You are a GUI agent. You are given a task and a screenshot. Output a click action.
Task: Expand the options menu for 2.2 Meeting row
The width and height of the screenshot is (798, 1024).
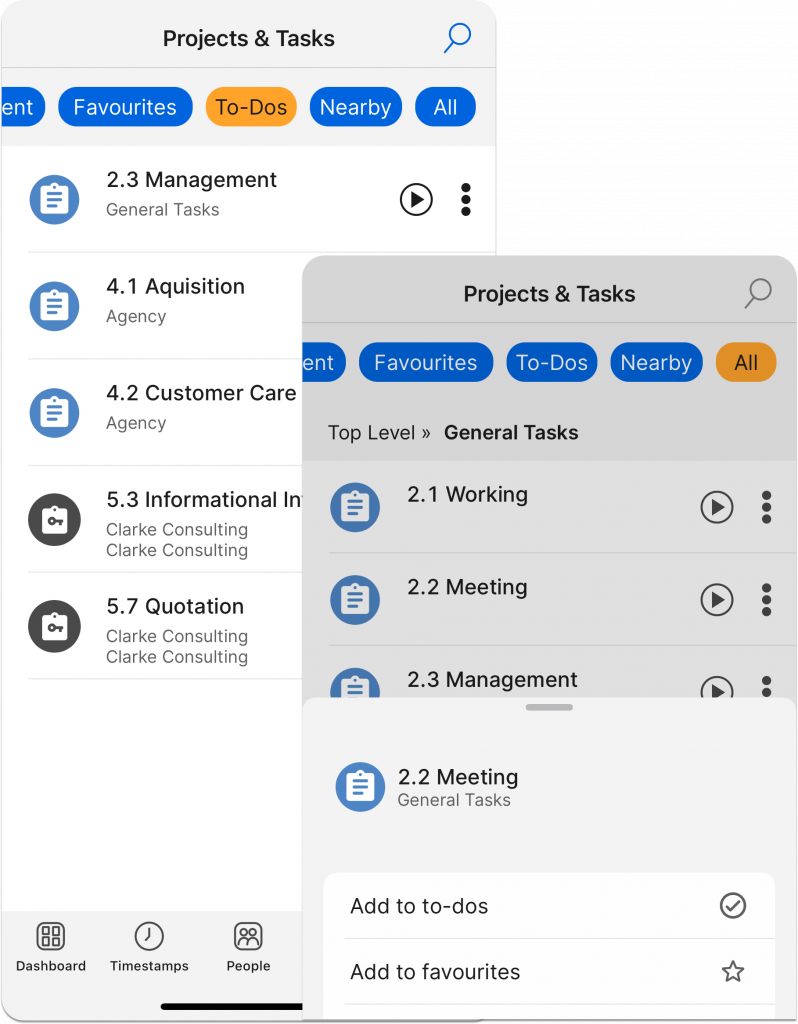click(767, 600)
